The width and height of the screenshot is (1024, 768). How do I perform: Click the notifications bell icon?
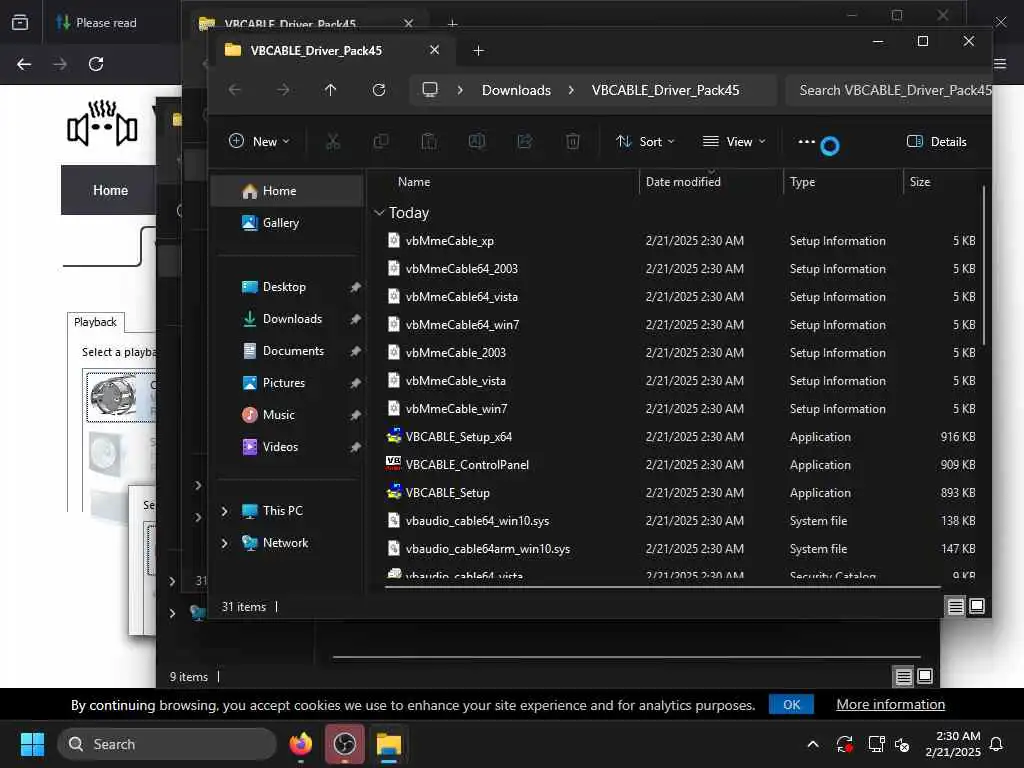[997, 744]
